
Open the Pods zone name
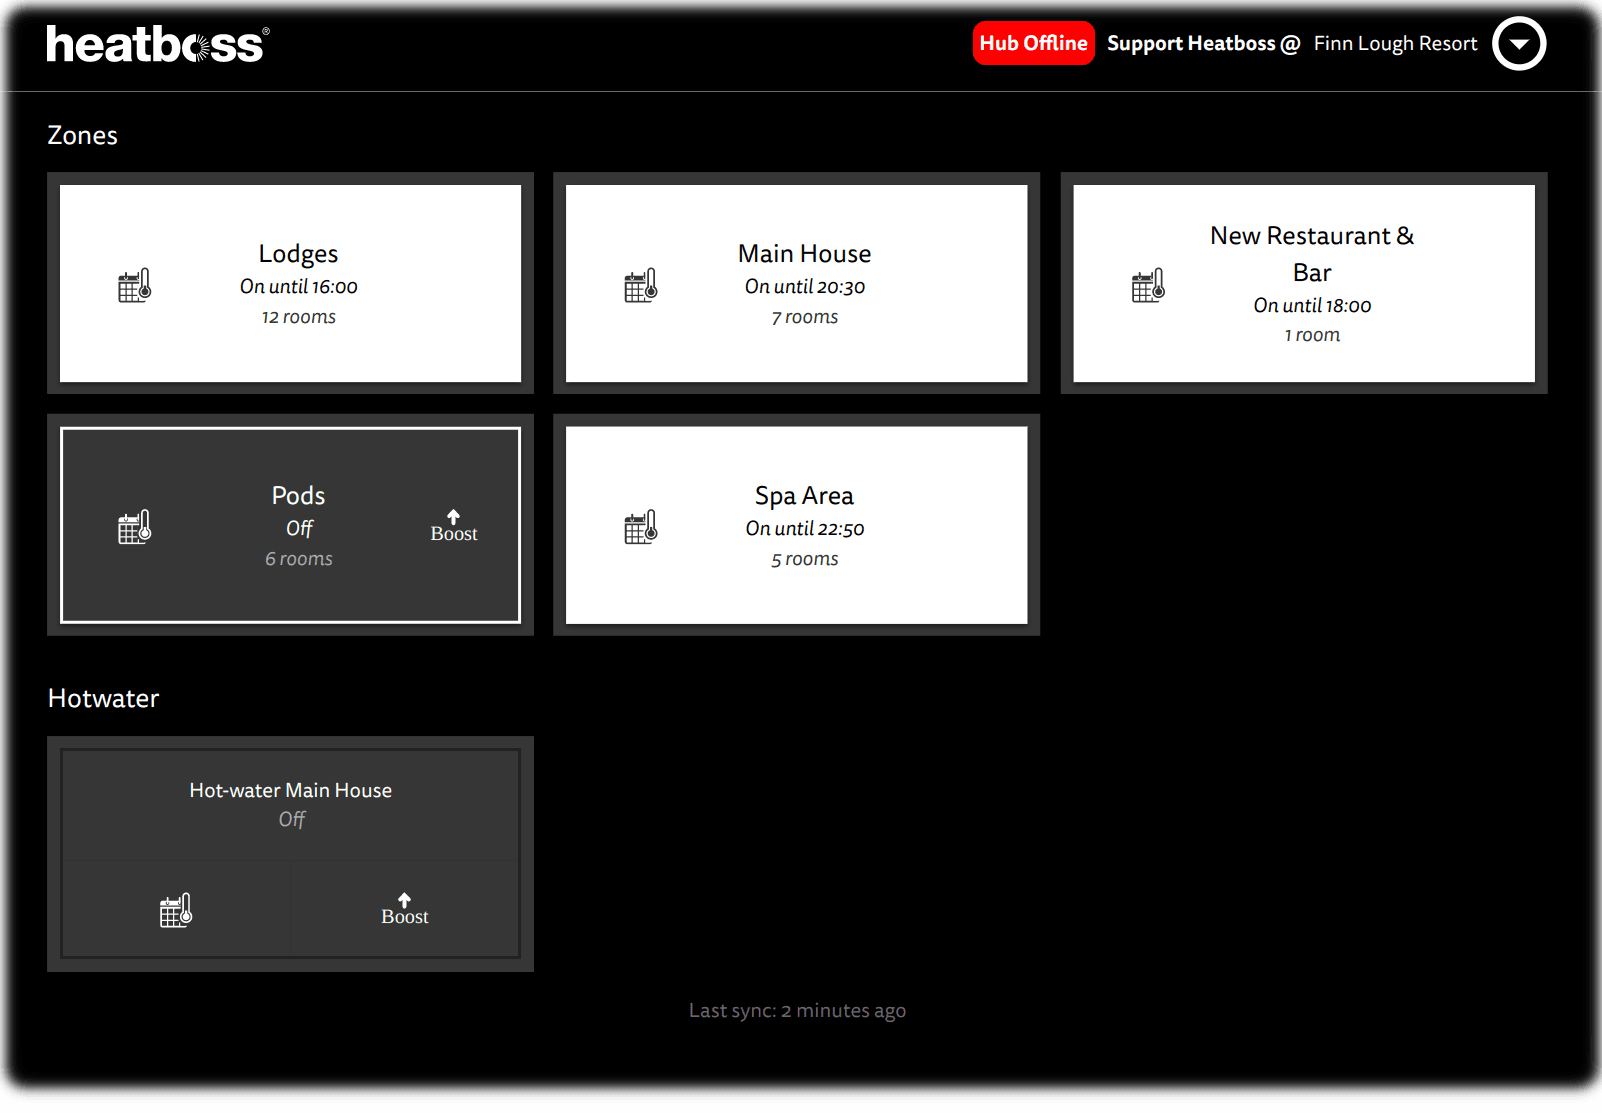[298, 496]
